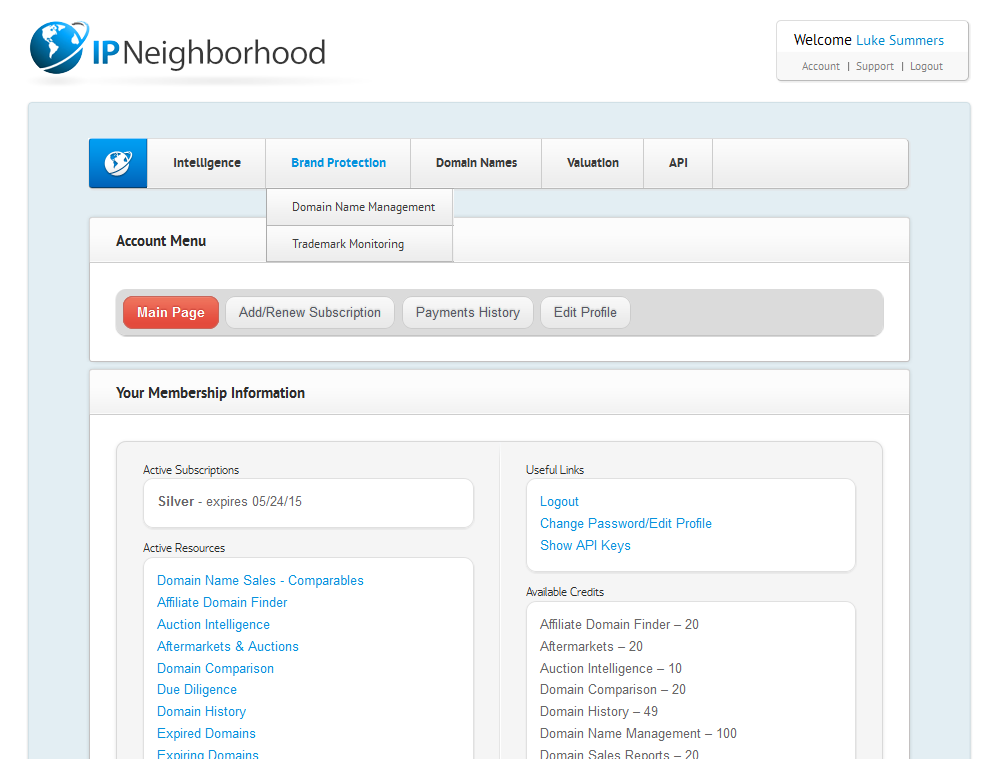Select the API navigation item
The width and height of the screenshot is (982, 759).
click(678, 163)
